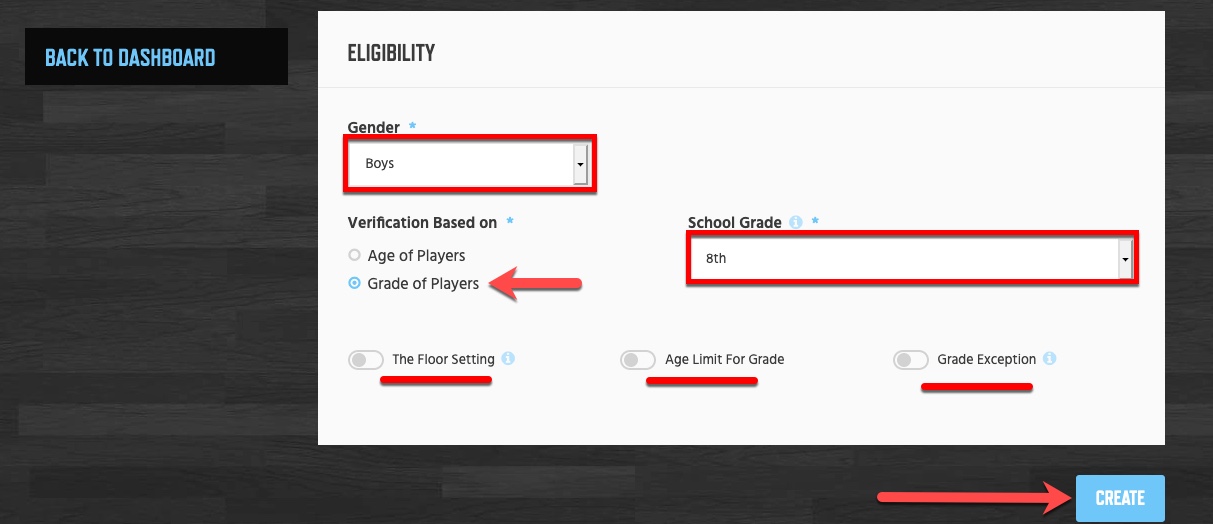This screenshot has width=1213, height=524.
Task: Click the info icon next to Grade Exception
Action: click(1050, 358)
